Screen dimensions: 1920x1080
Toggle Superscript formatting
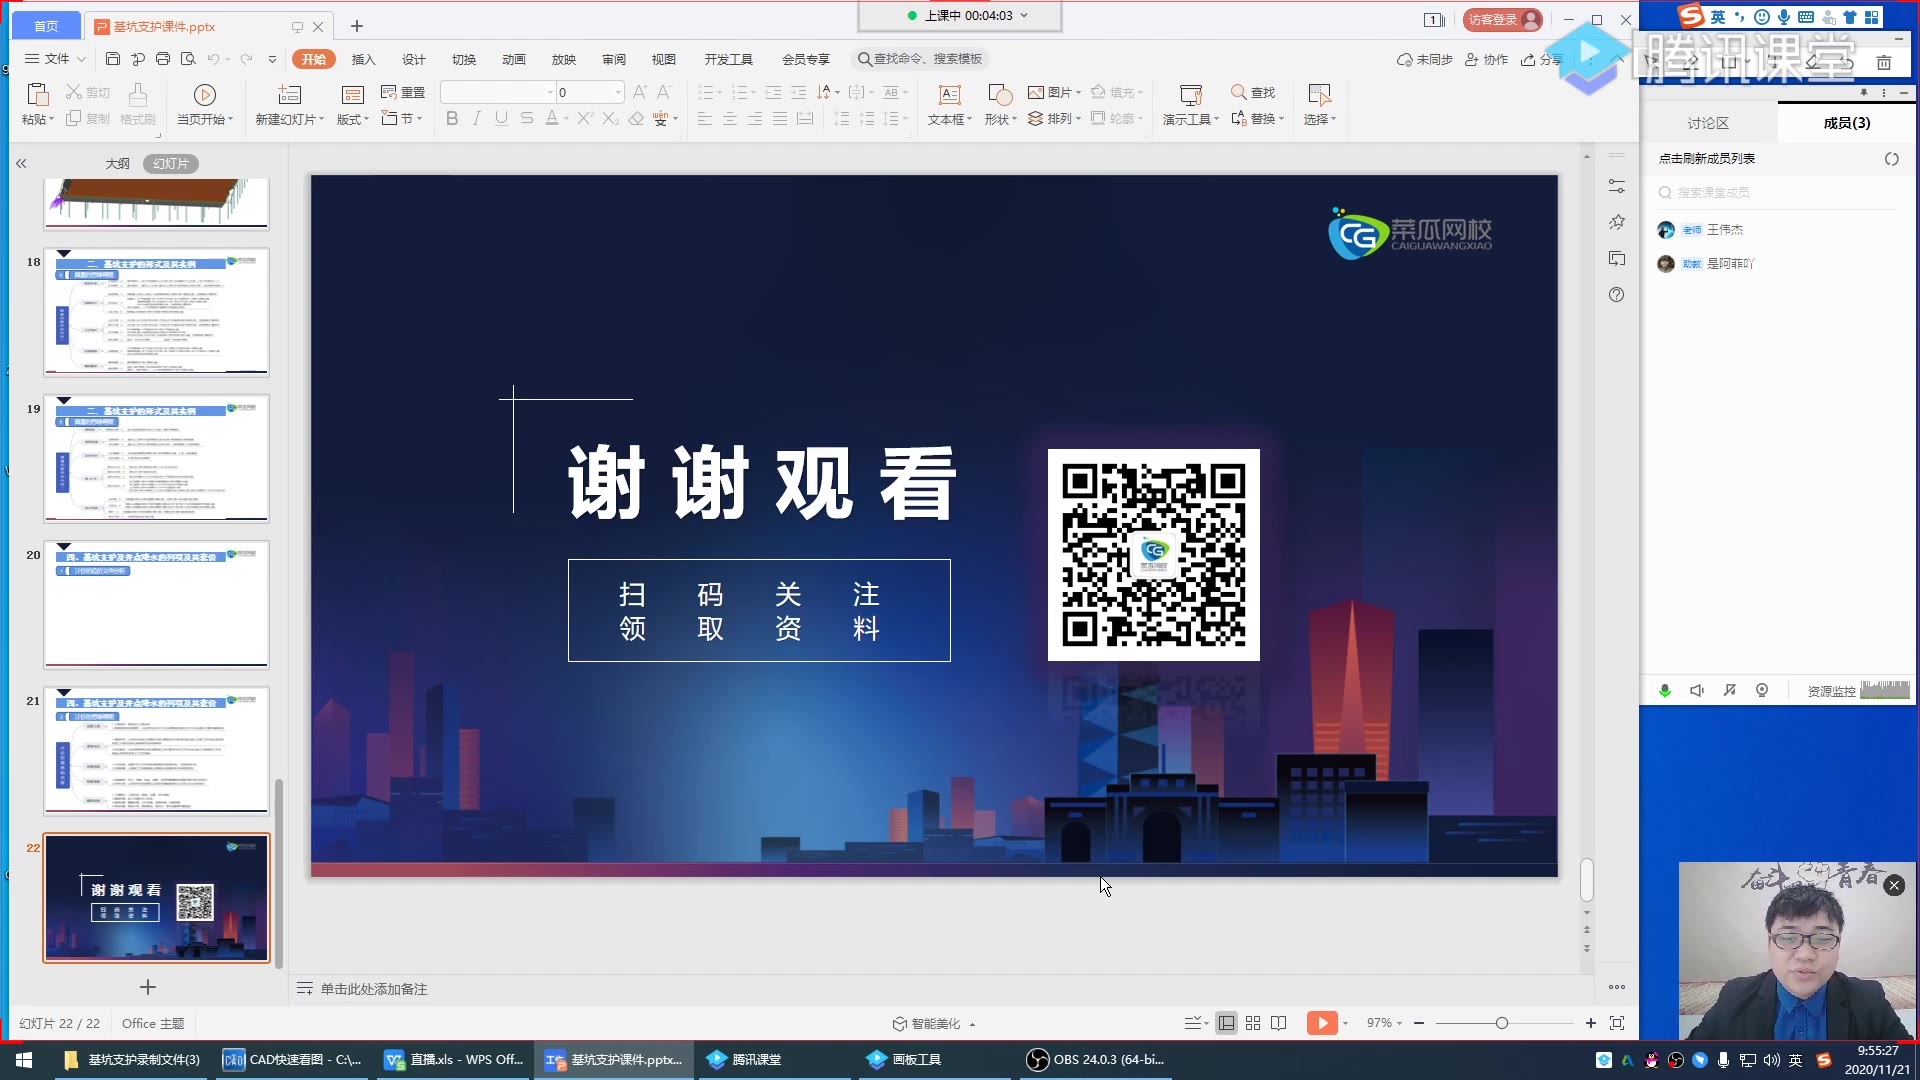coord(586,118)
